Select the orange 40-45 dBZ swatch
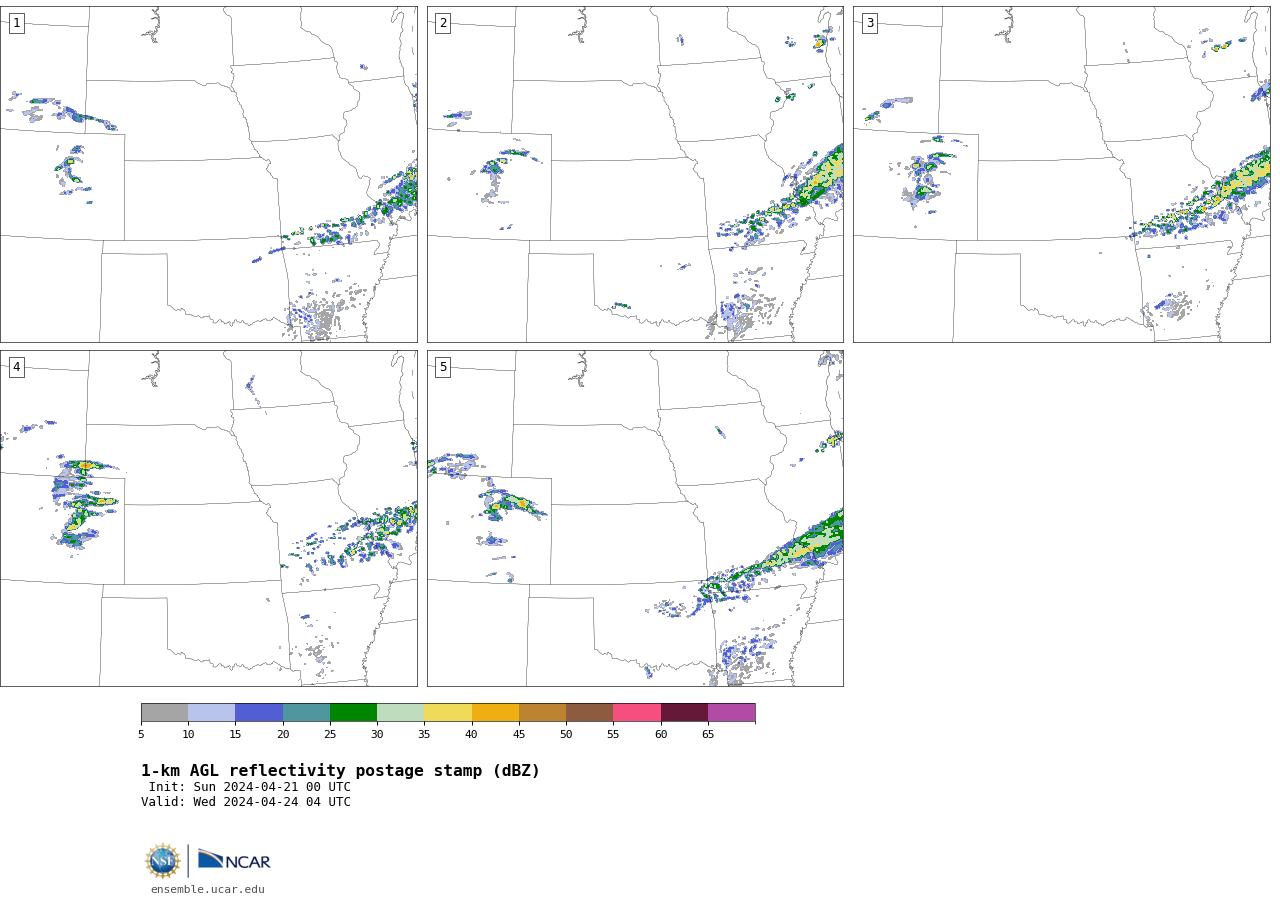This screenshot has width=1280, height=901. pos(495,712)
